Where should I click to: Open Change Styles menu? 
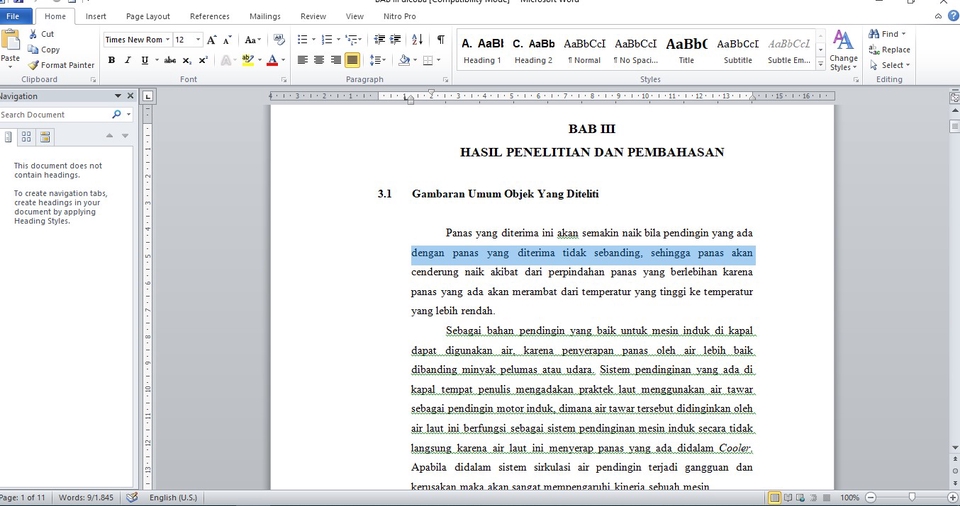click(843, 51)
